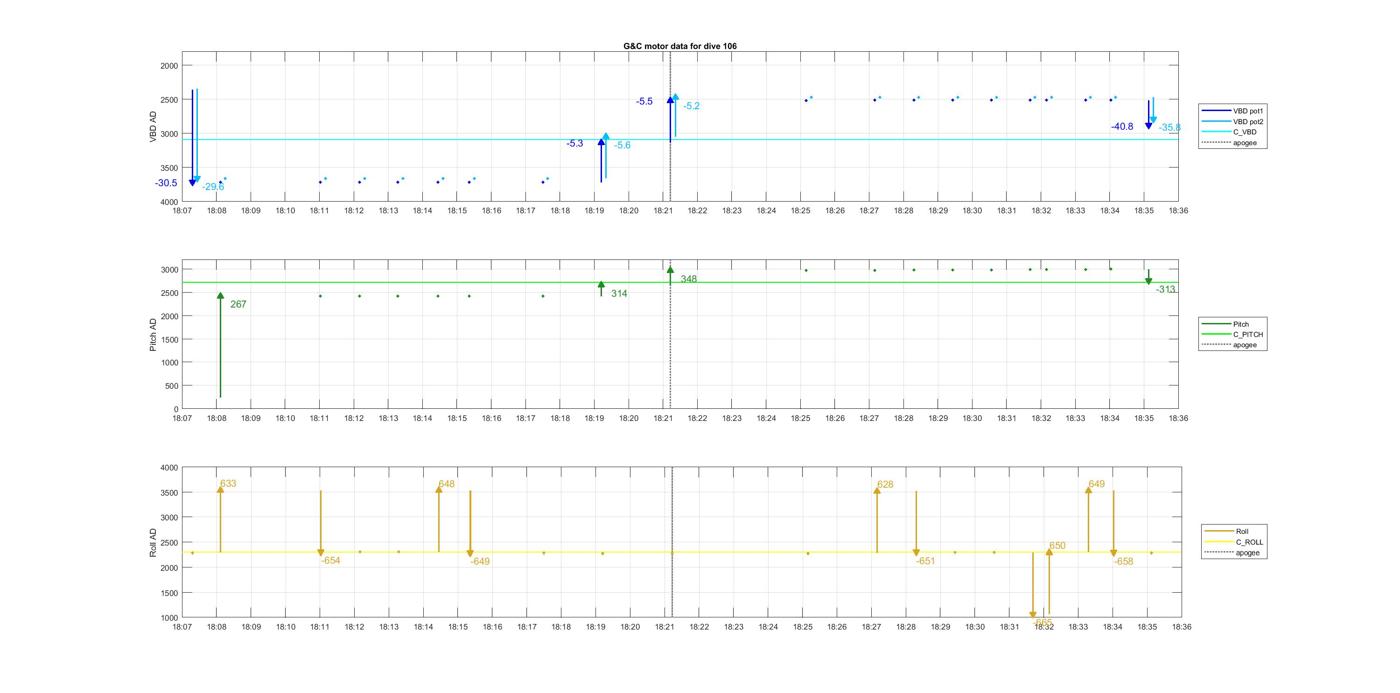Select "Roll" legend entry

(1229, 531)
